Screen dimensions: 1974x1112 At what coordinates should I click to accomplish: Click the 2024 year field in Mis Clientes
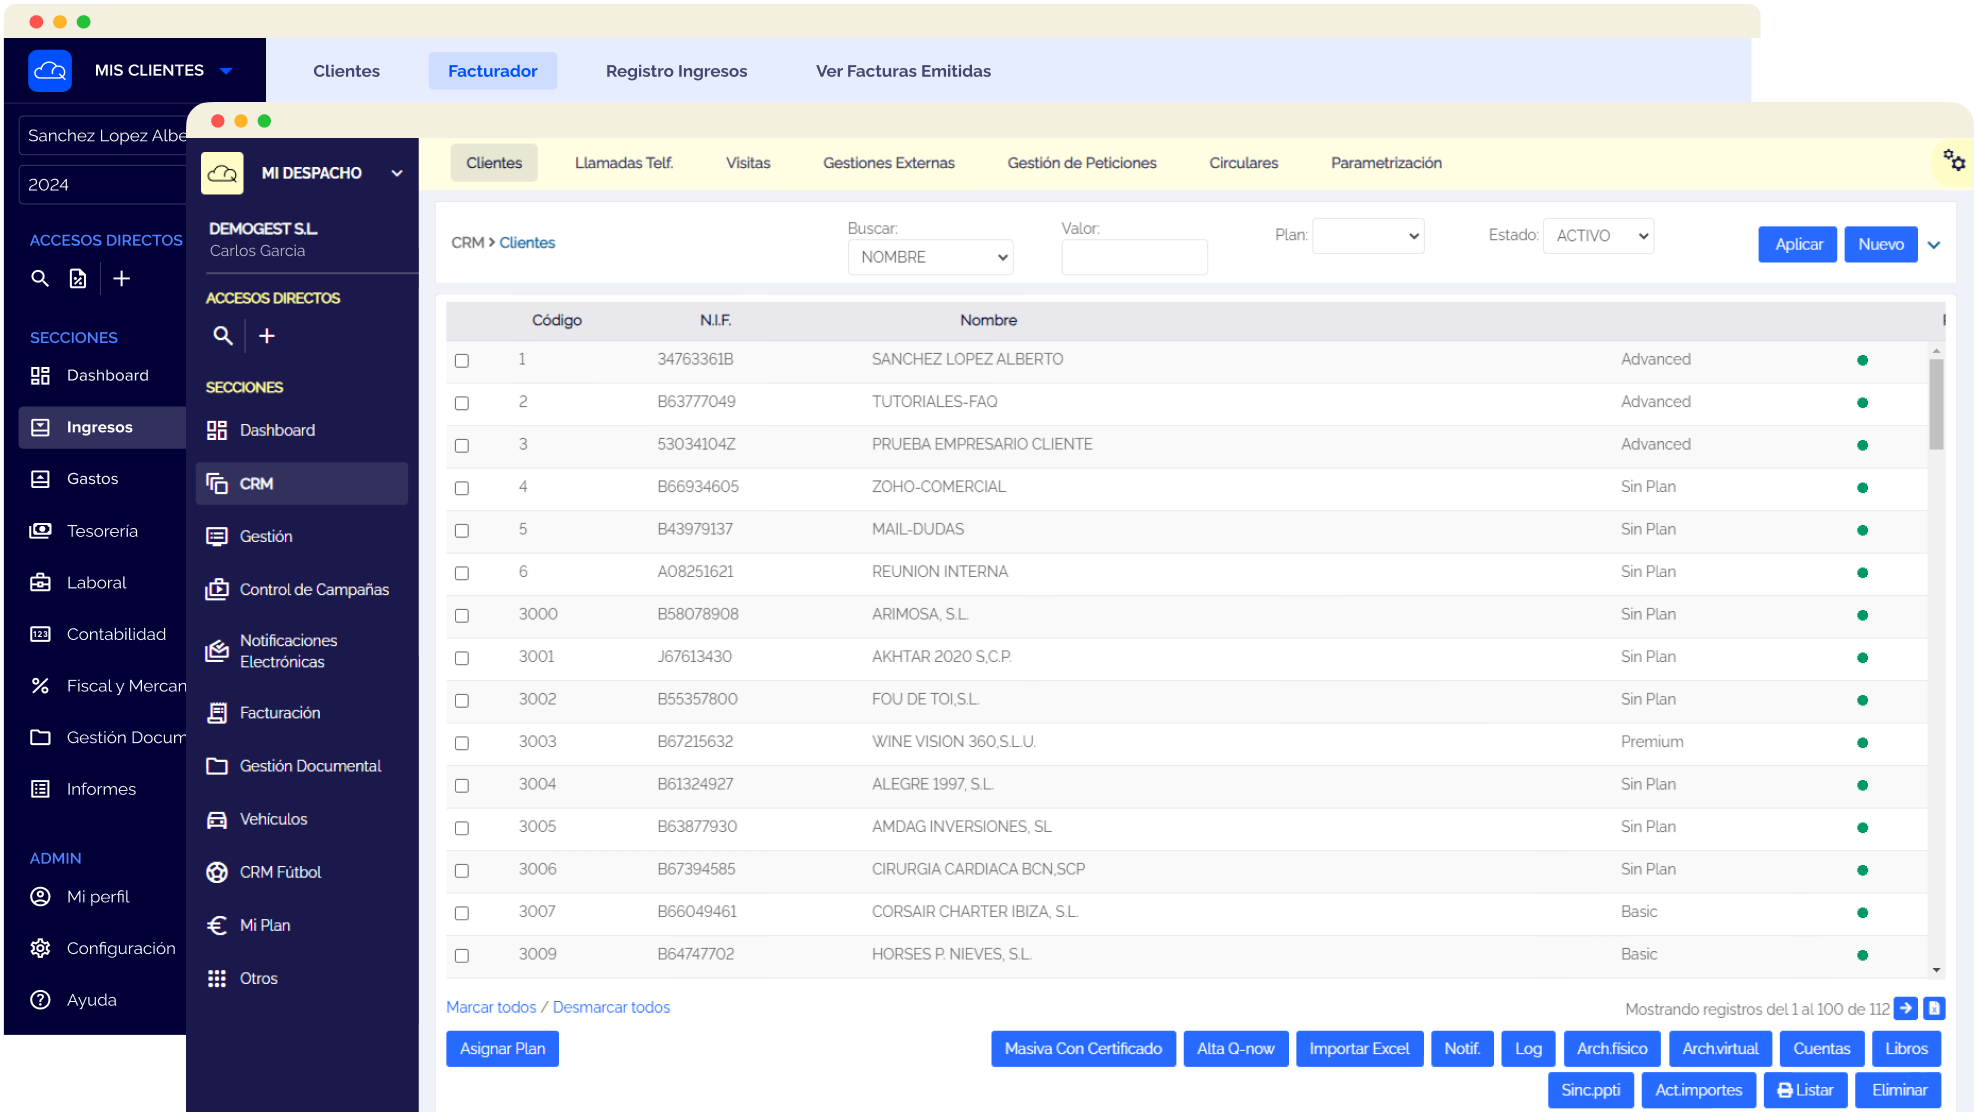pos(102,185)
